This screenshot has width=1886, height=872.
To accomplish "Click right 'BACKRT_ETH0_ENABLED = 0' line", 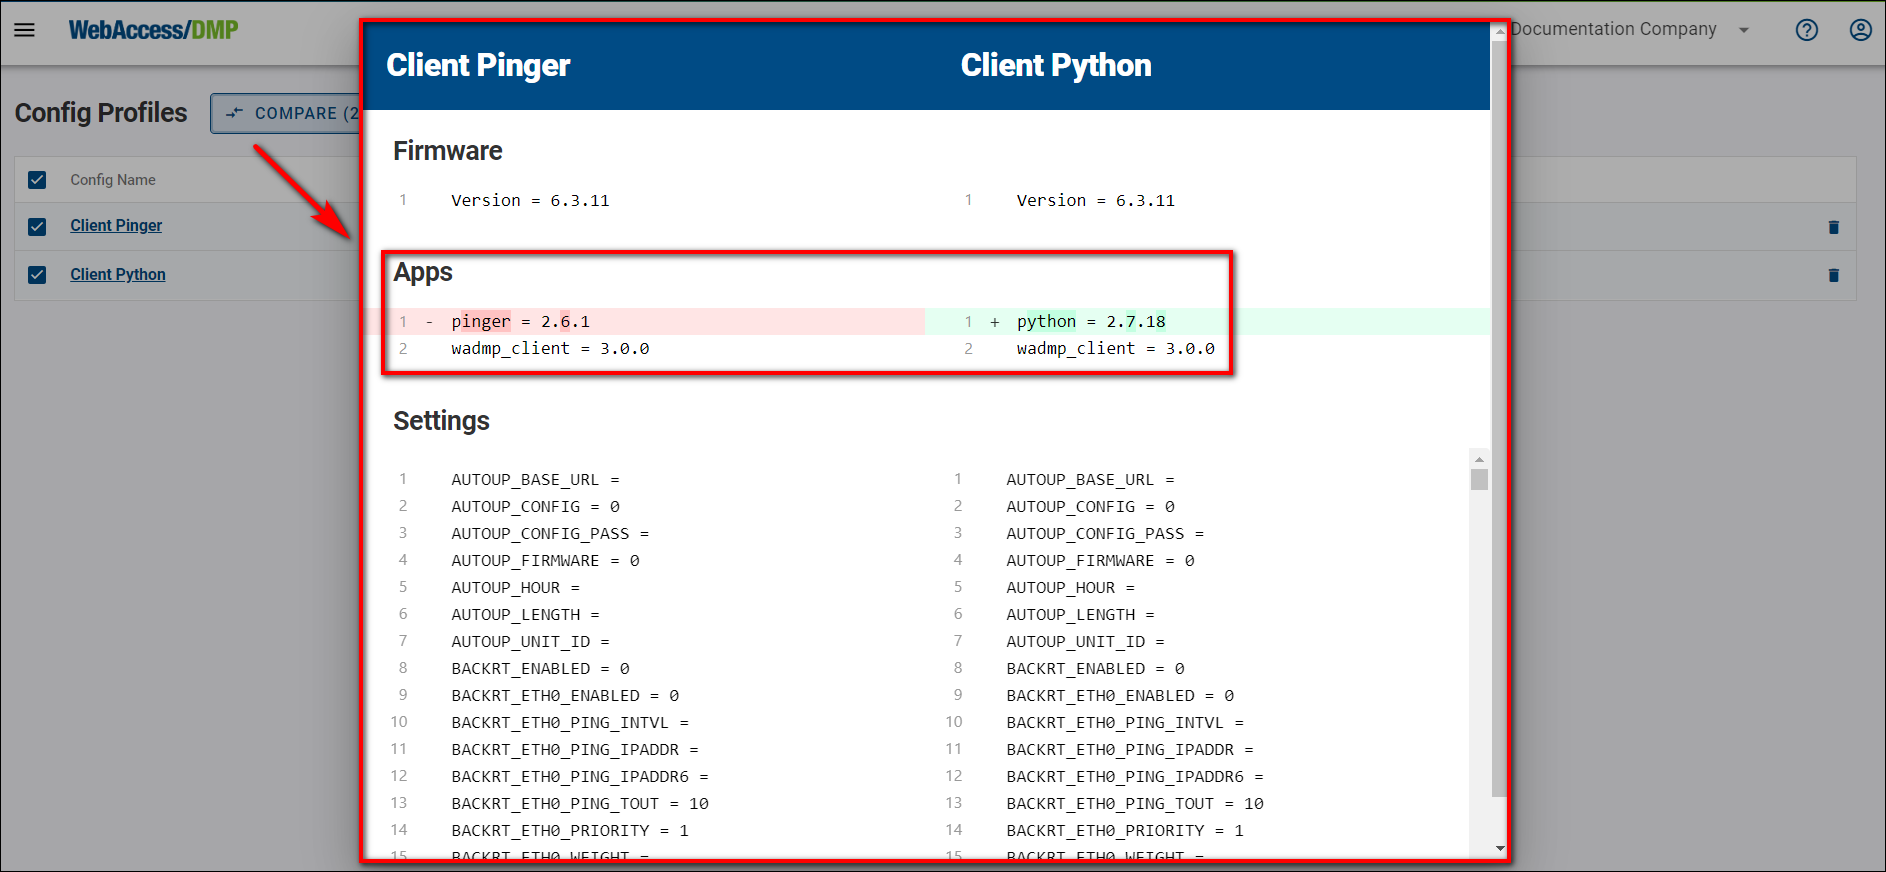I will 1120,696.
